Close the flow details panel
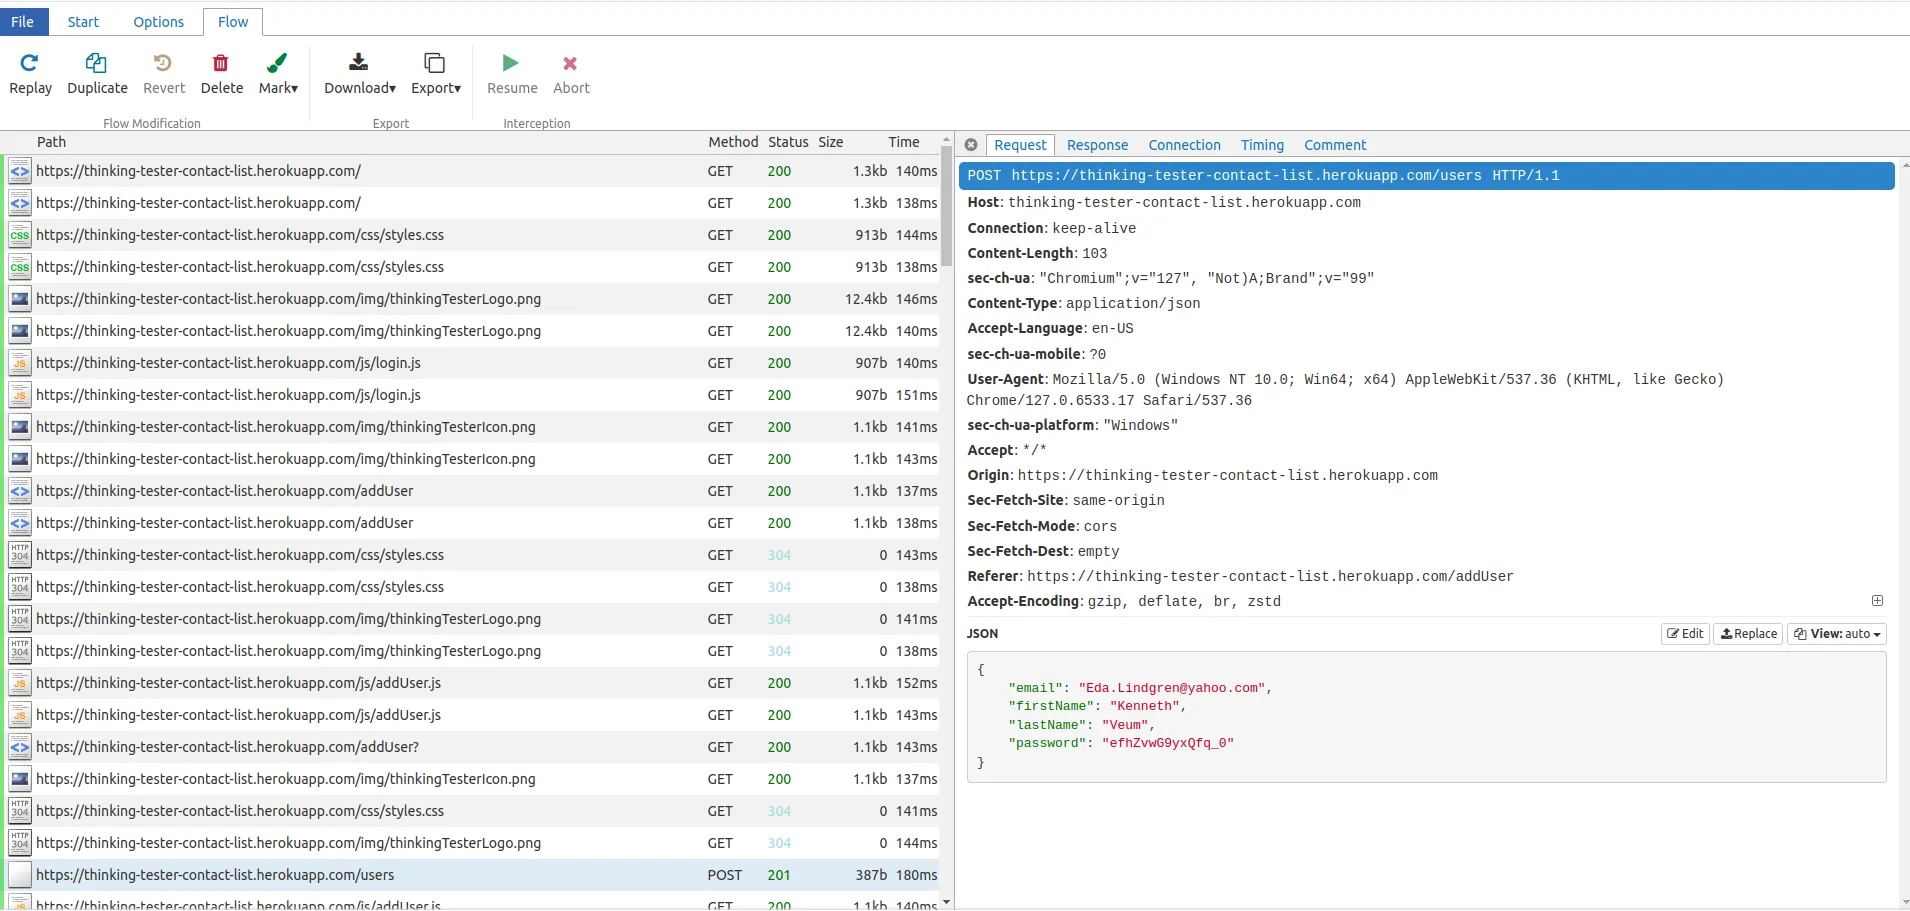Viewport: 1910px width, 911px height. [970, 145]
